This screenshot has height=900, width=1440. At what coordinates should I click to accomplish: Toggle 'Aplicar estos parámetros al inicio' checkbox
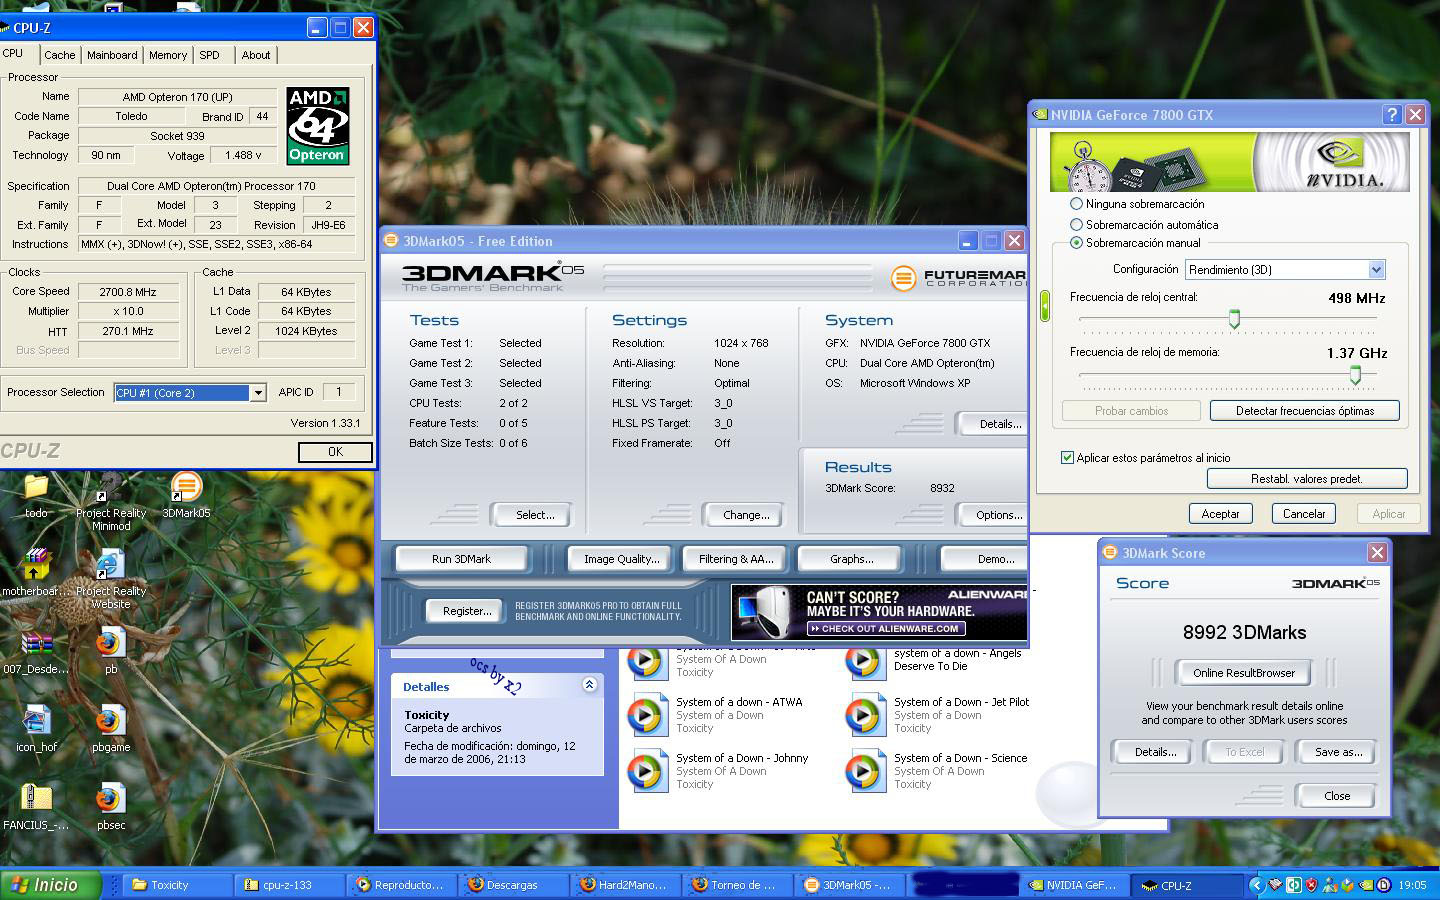tap(1067, 458)
